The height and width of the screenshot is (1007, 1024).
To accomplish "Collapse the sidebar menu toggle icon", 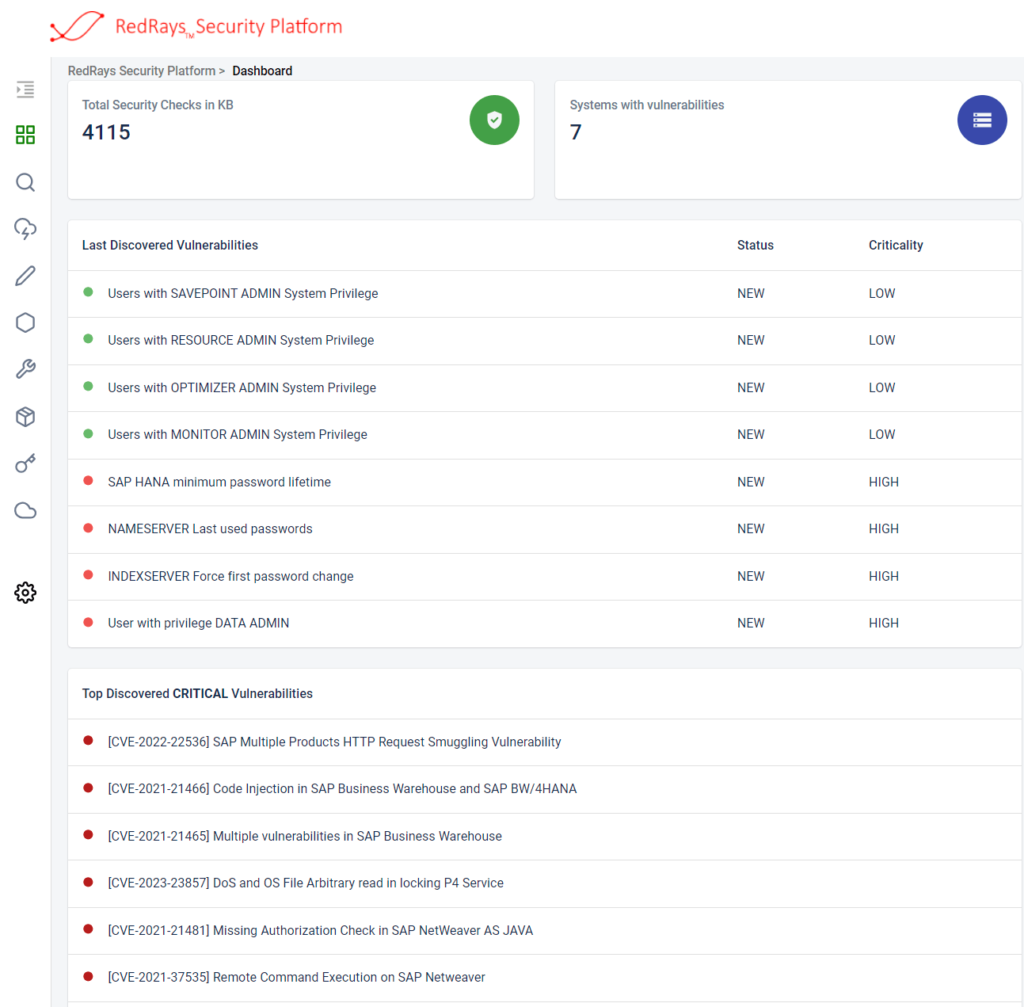I will (x=25, y=89).
